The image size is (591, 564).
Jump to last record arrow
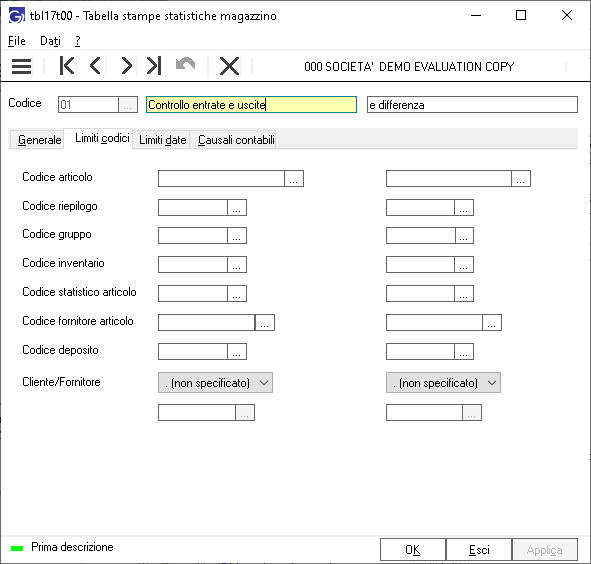click(x=154, y=66)
